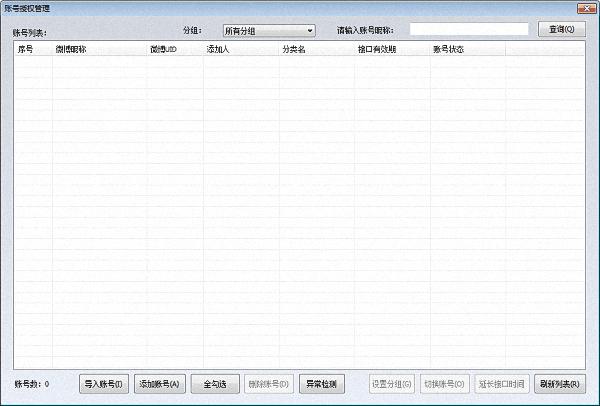Sort by the 微博昵称 column header

pyautogui.click(x=99, y=49)
